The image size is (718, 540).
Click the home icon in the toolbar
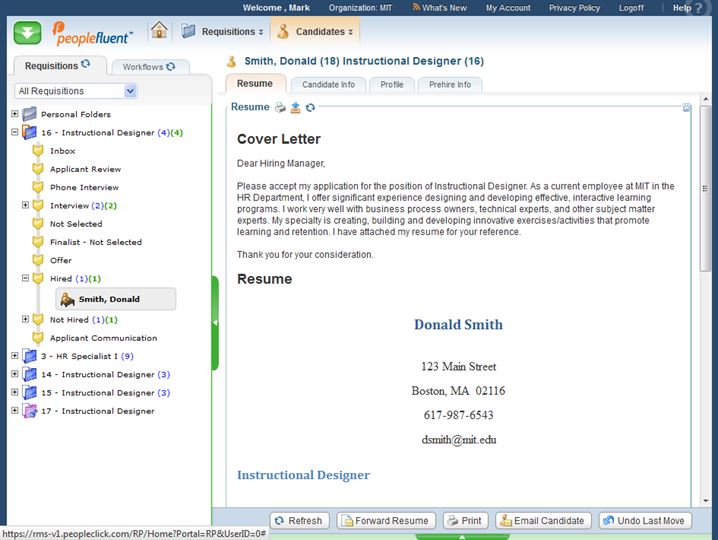tap(159, 31)
